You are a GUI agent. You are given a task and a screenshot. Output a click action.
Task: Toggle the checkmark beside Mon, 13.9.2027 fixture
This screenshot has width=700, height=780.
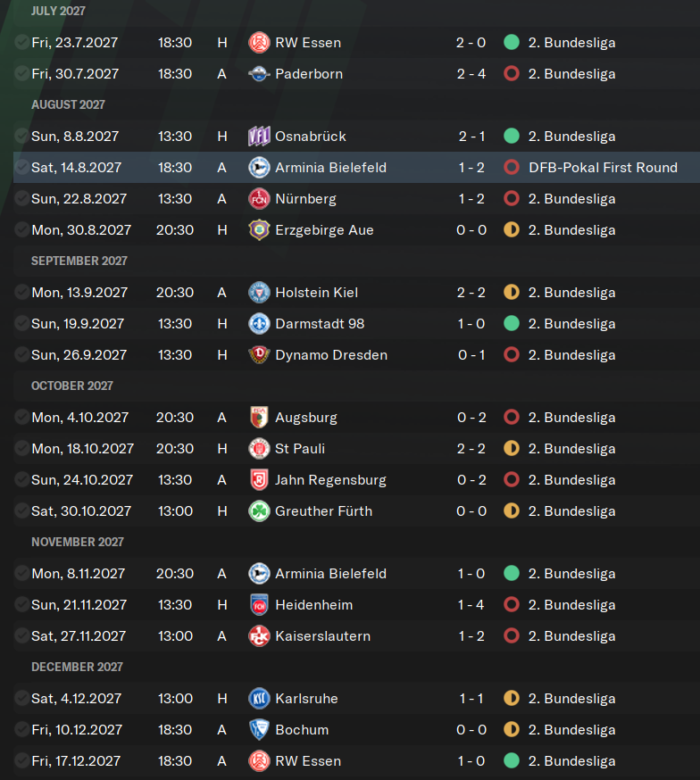click(21, 292)
